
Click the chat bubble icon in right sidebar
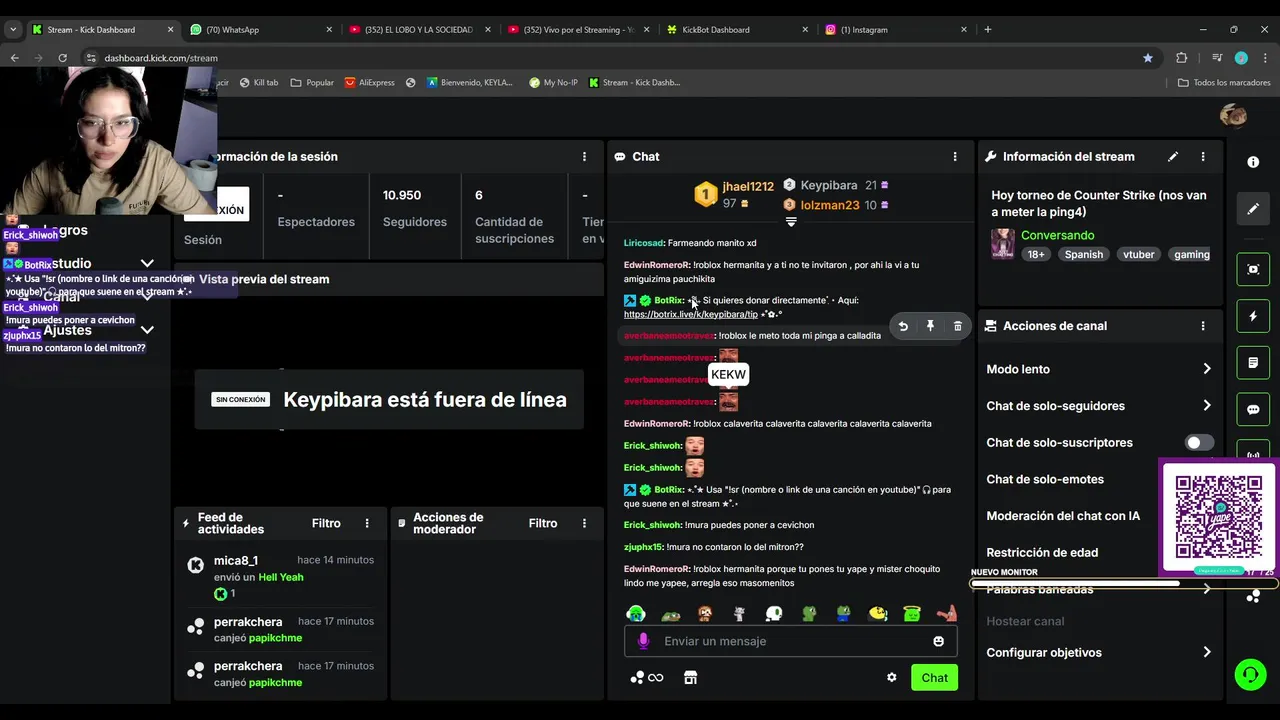point(1253,410)
